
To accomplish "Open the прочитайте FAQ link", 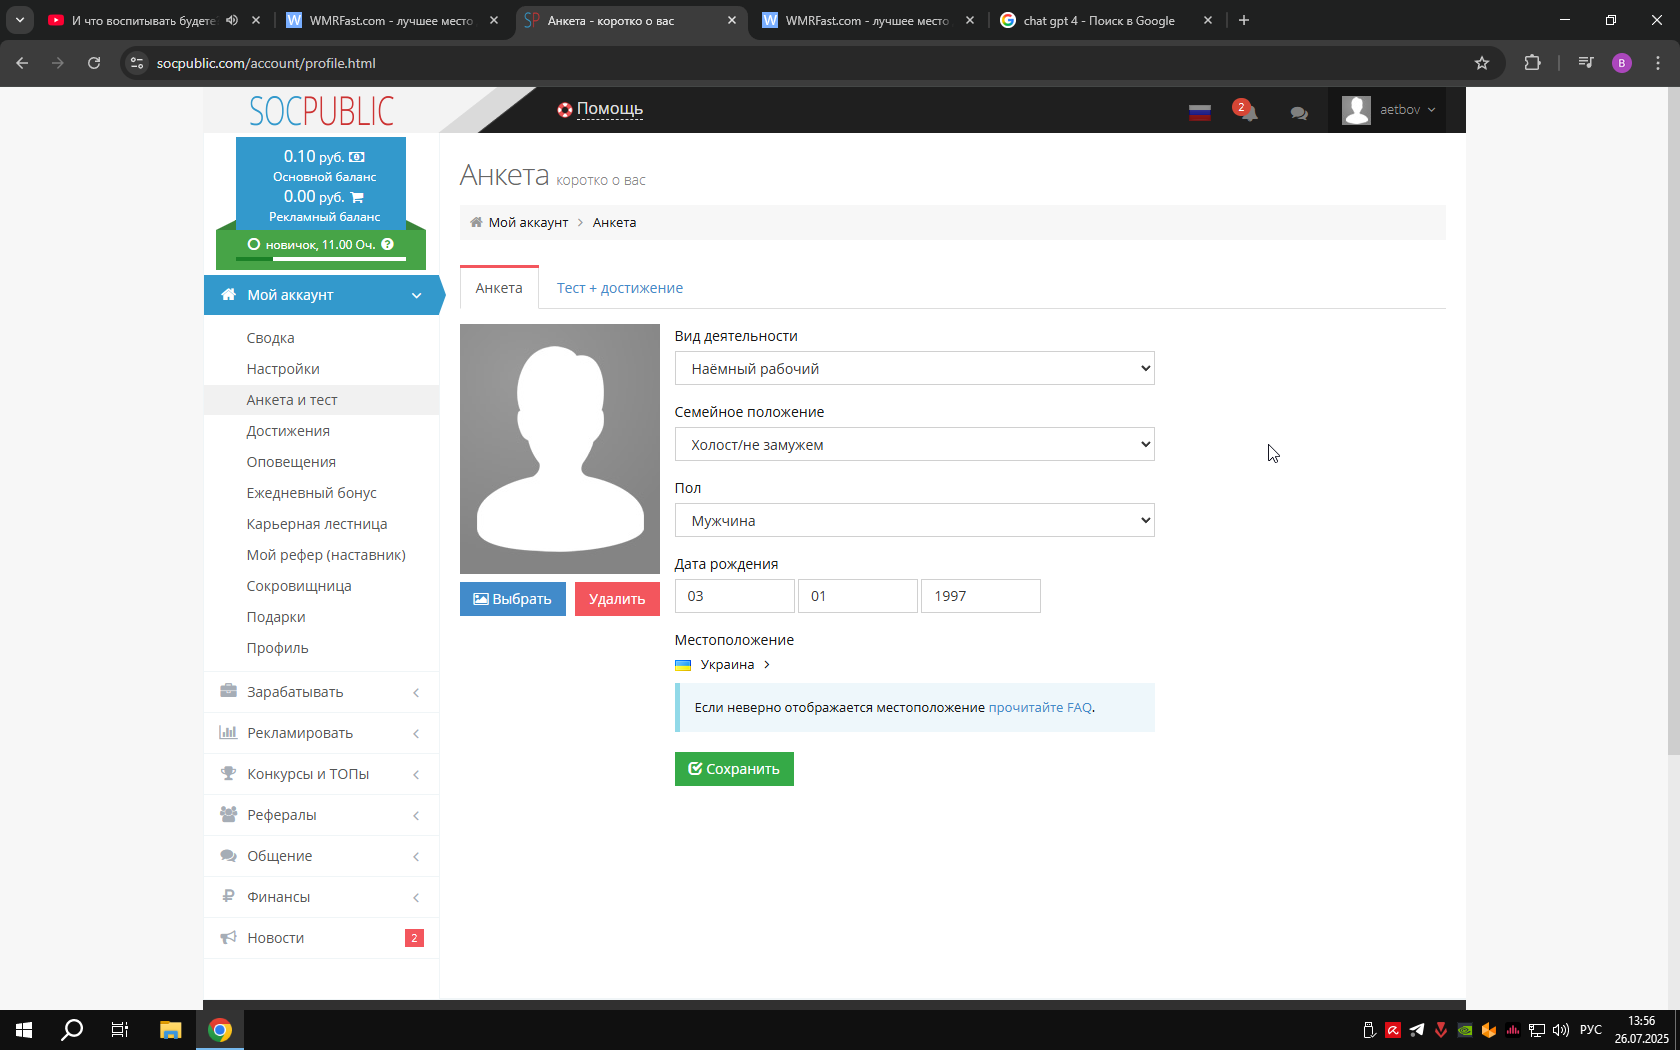I will tap(1040, 707).
